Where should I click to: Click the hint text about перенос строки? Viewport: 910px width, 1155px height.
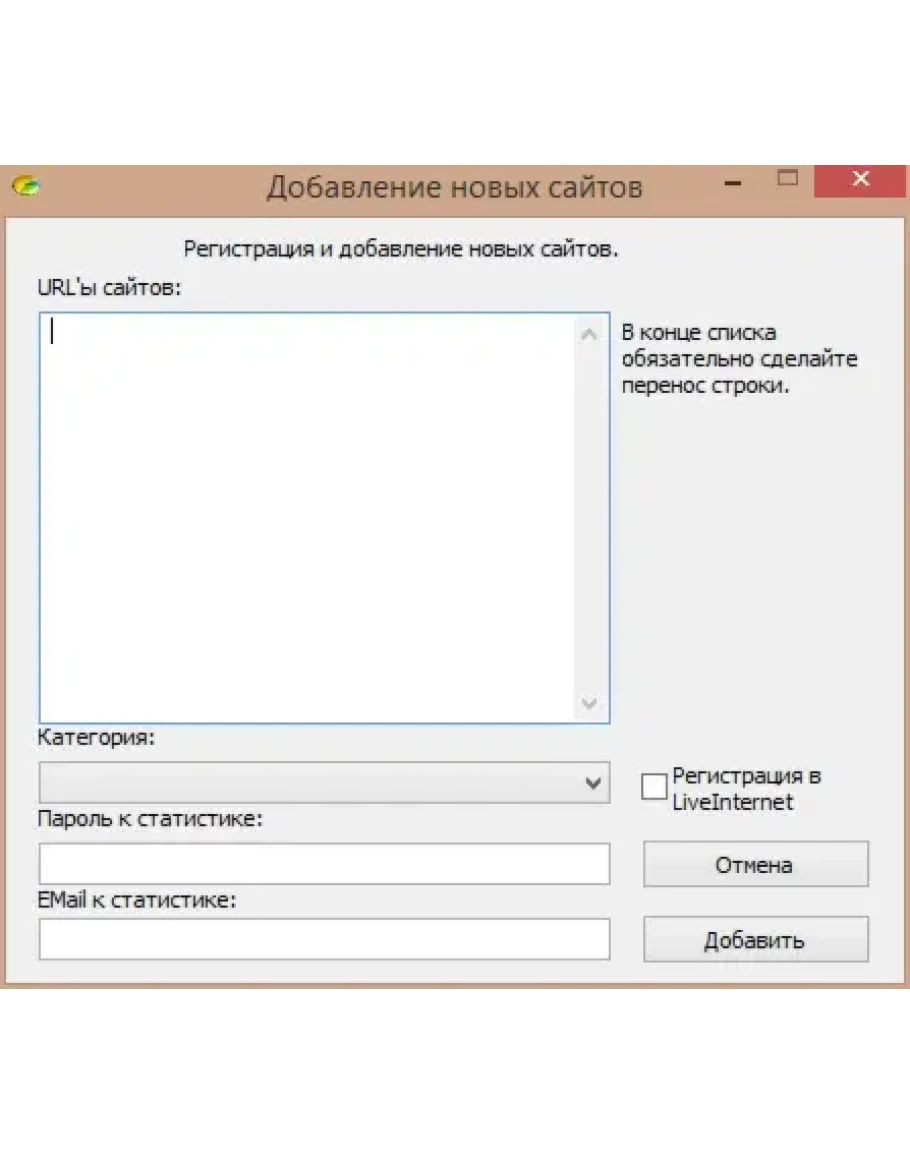739,359
